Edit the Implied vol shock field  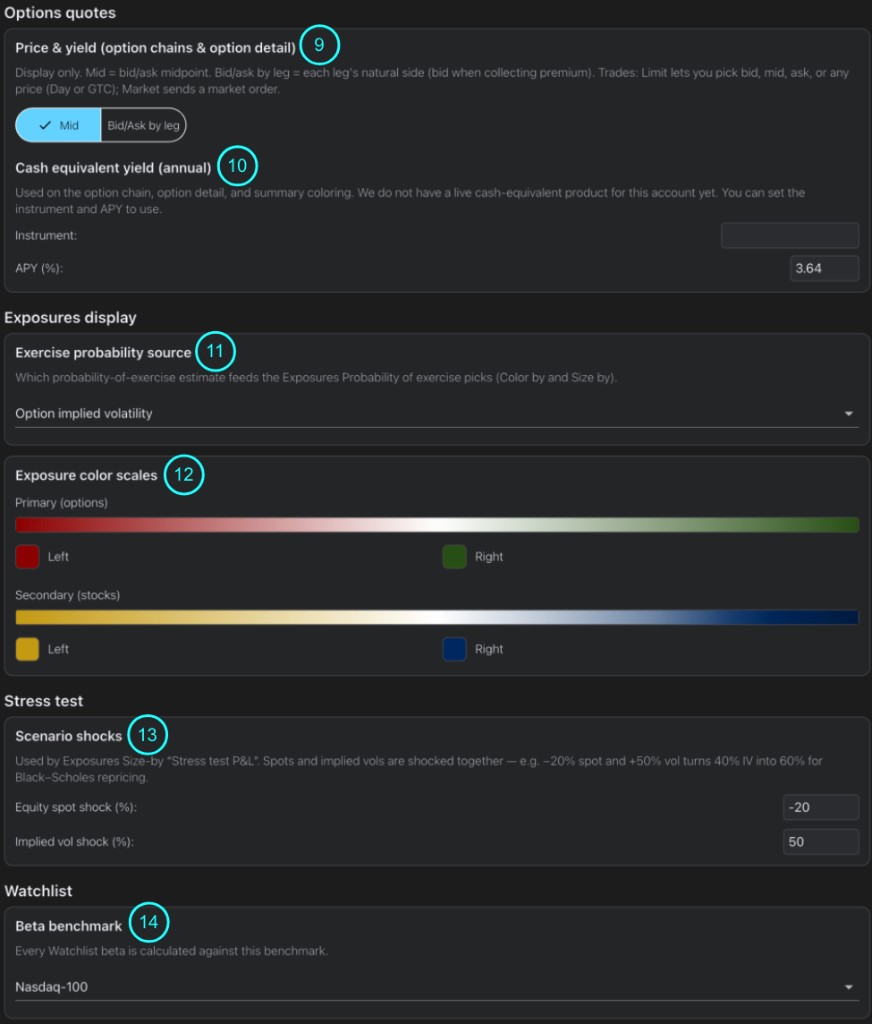click(x=820, y=842)
